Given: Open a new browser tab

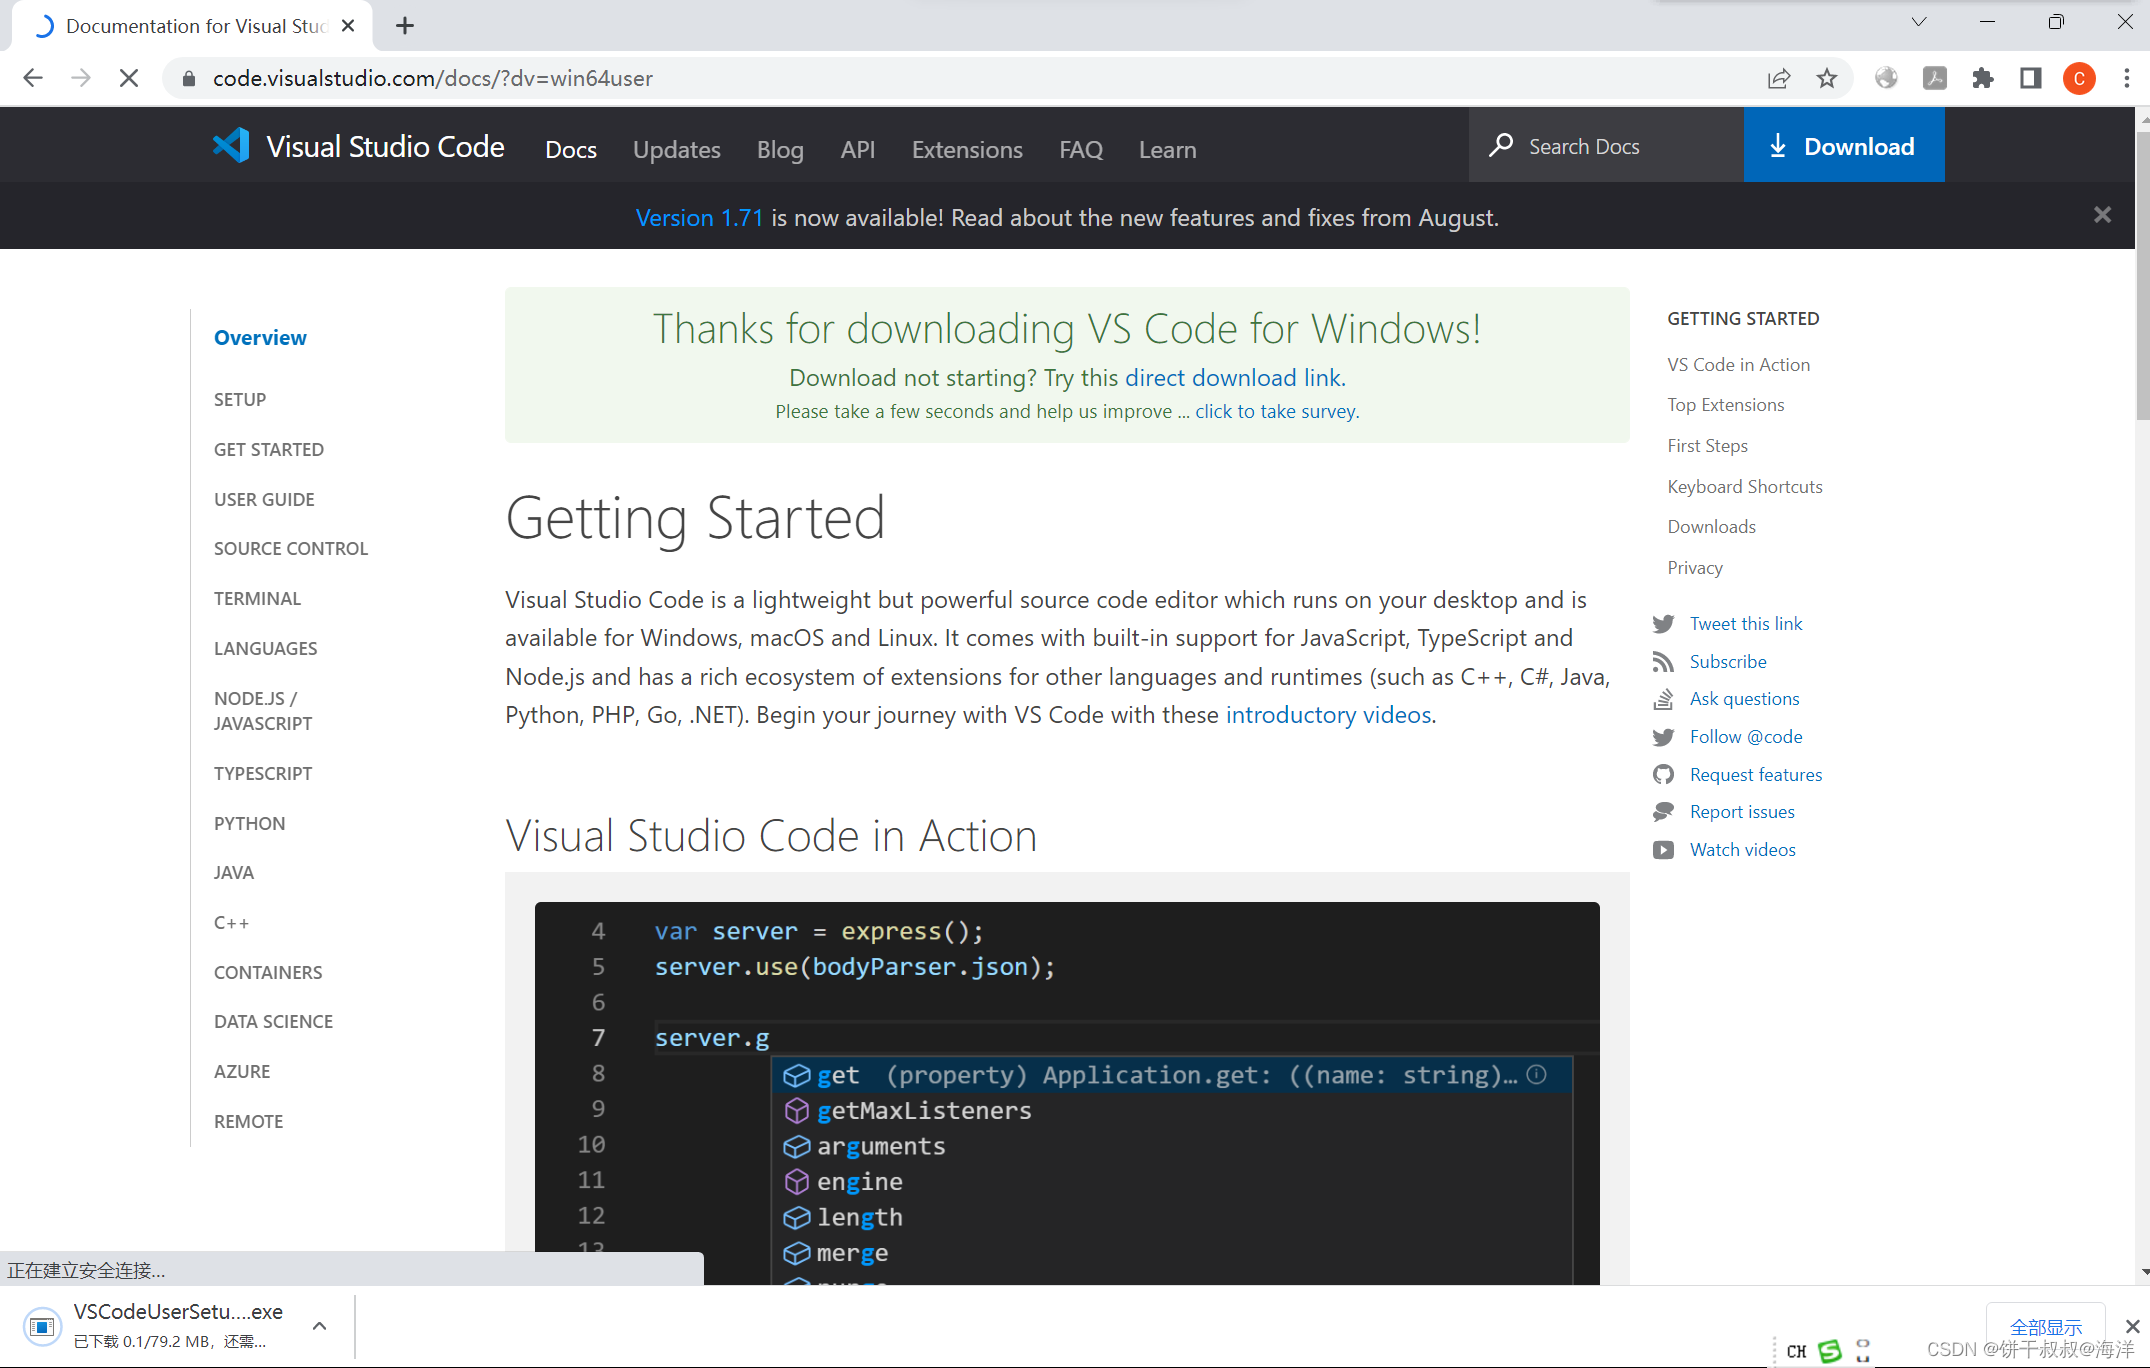Looking at the screenshot, I should click(405, 26).
